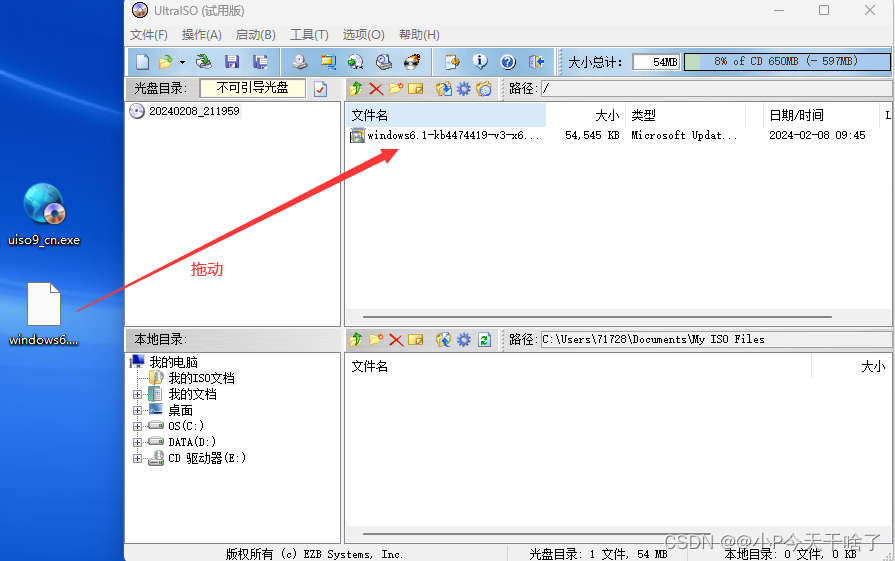Click the extract files icon in disc pane toolbar
The image size is (895, 561).
pyautogui.click(x=444, y=88)
